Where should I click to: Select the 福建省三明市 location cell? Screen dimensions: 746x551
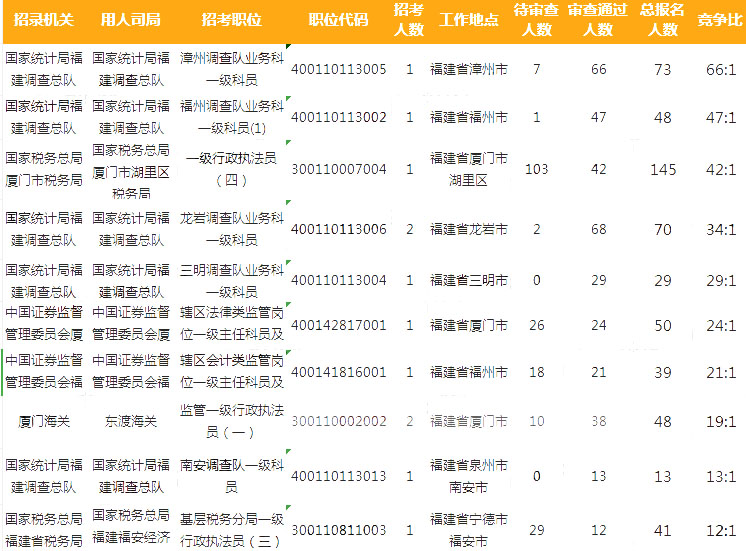pos(469,280)
